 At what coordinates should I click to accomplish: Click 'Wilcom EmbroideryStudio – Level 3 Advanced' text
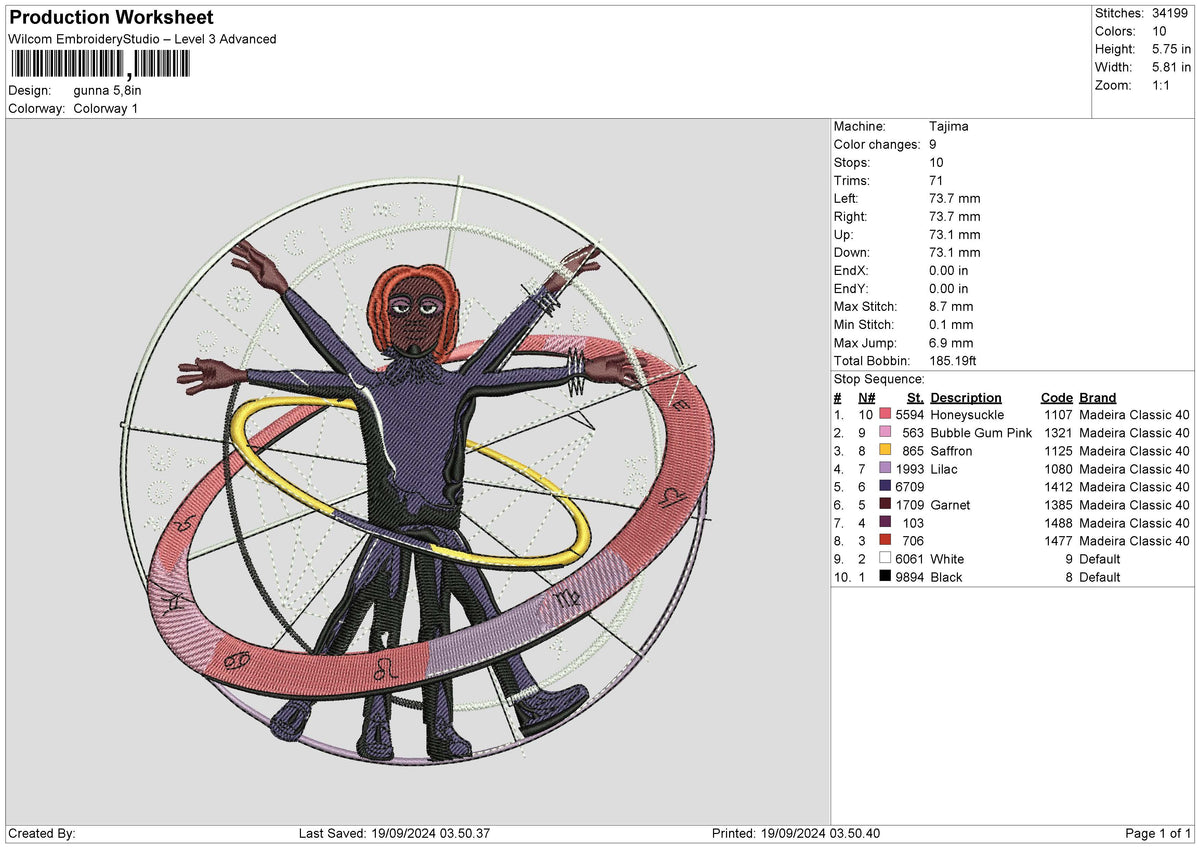[x=142, y=39]
